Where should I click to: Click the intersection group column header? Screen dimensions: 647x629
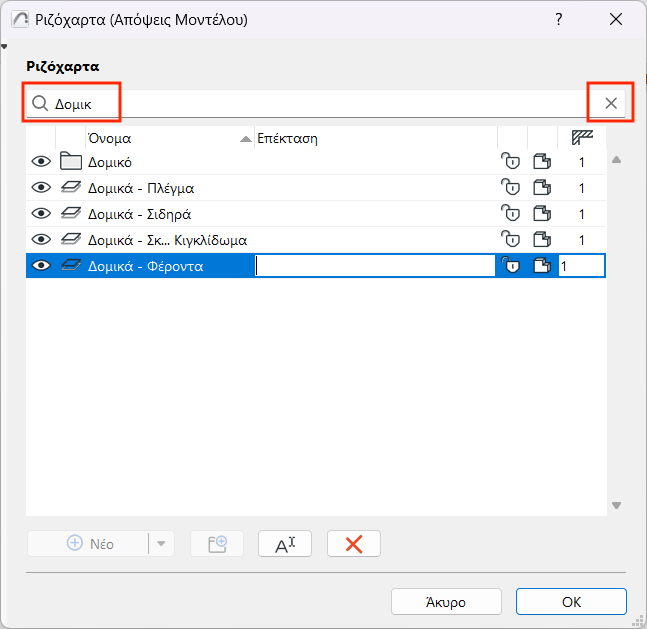(582, 138)
